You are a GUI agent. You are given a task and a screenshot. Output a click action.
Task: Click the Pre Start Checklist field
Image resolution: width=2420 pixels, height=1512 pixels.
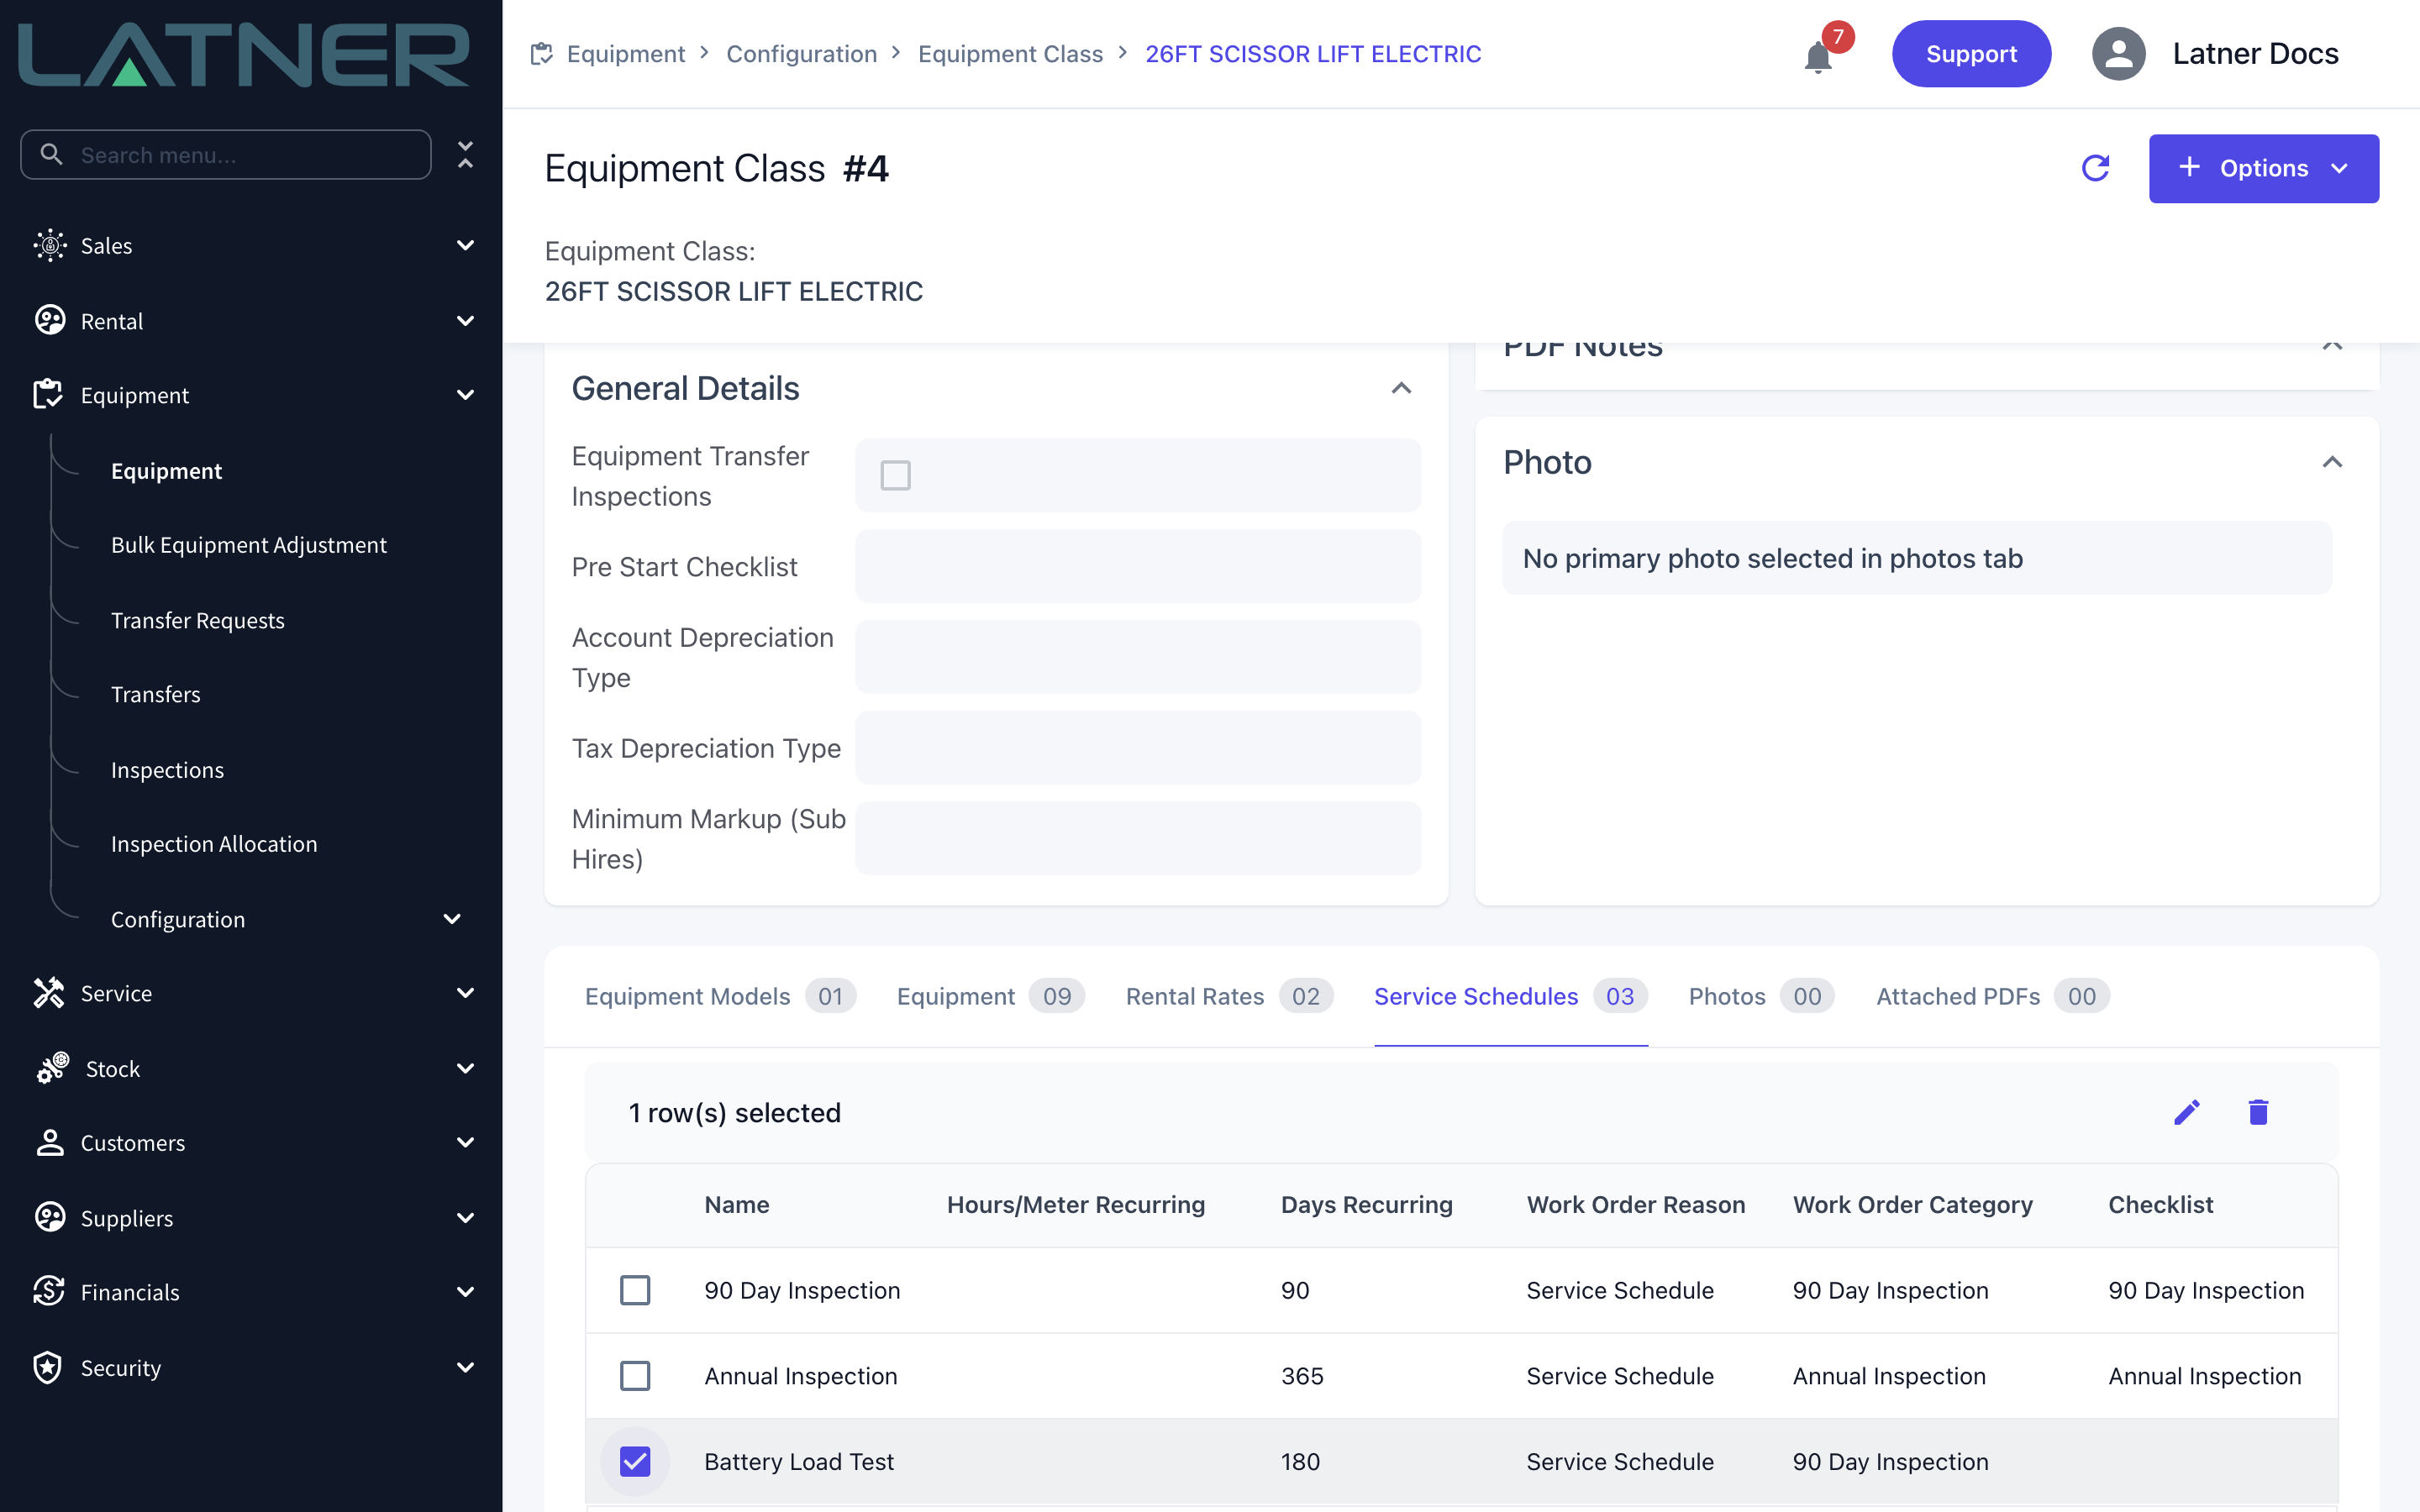pos(1138,566)
